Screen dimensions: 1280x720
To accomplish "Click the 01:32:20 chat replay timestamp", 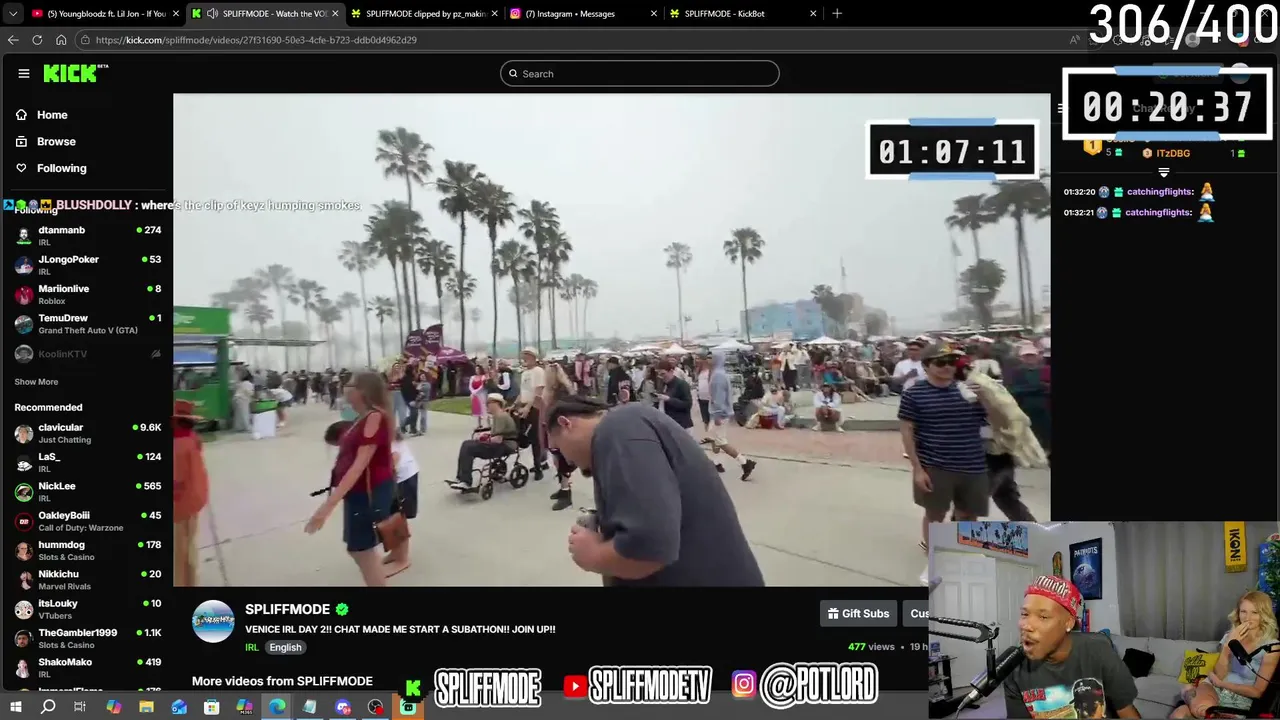I will 1079,192.
